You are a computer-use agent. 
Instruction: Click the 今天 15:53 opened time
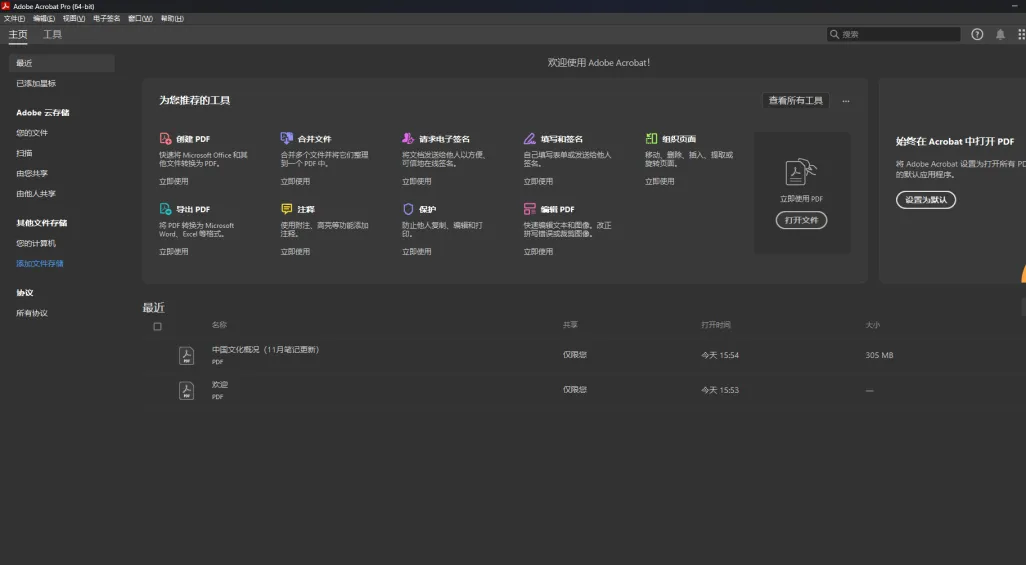click(x=720, y=390)
